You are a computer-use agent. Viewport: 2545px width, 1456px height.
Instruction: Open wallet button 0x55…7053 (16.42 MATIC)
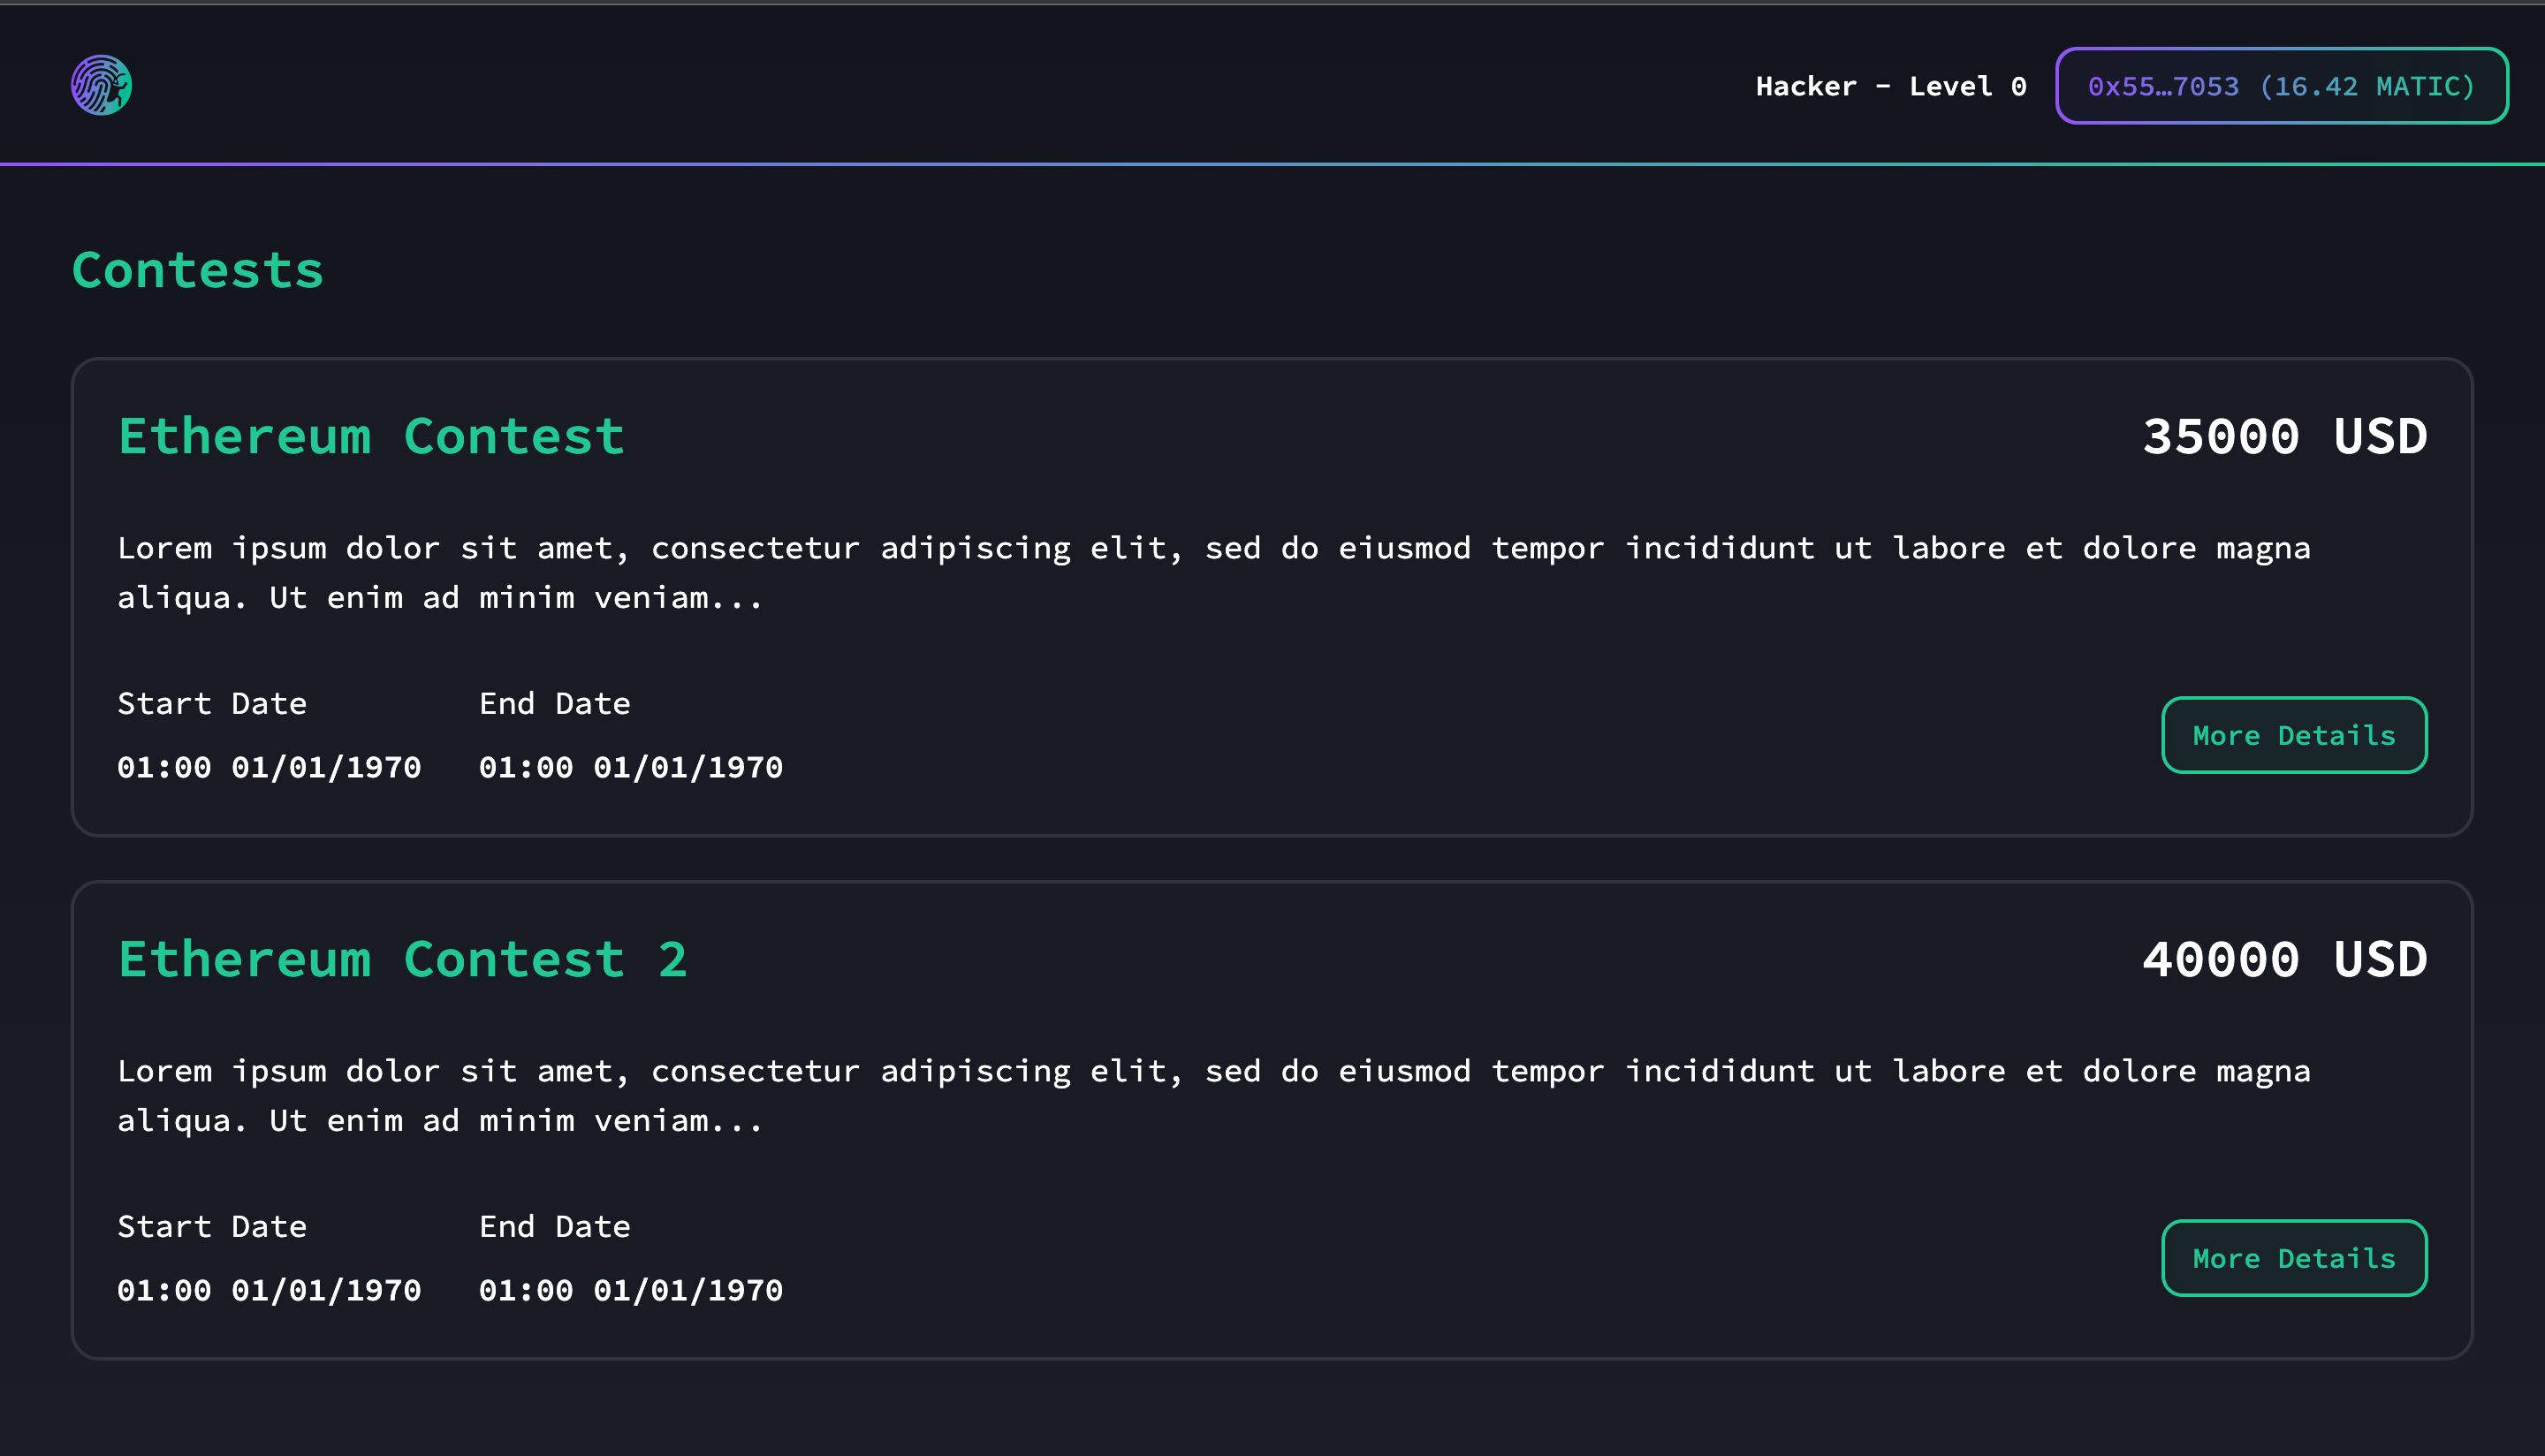(x=2281, y=86)
